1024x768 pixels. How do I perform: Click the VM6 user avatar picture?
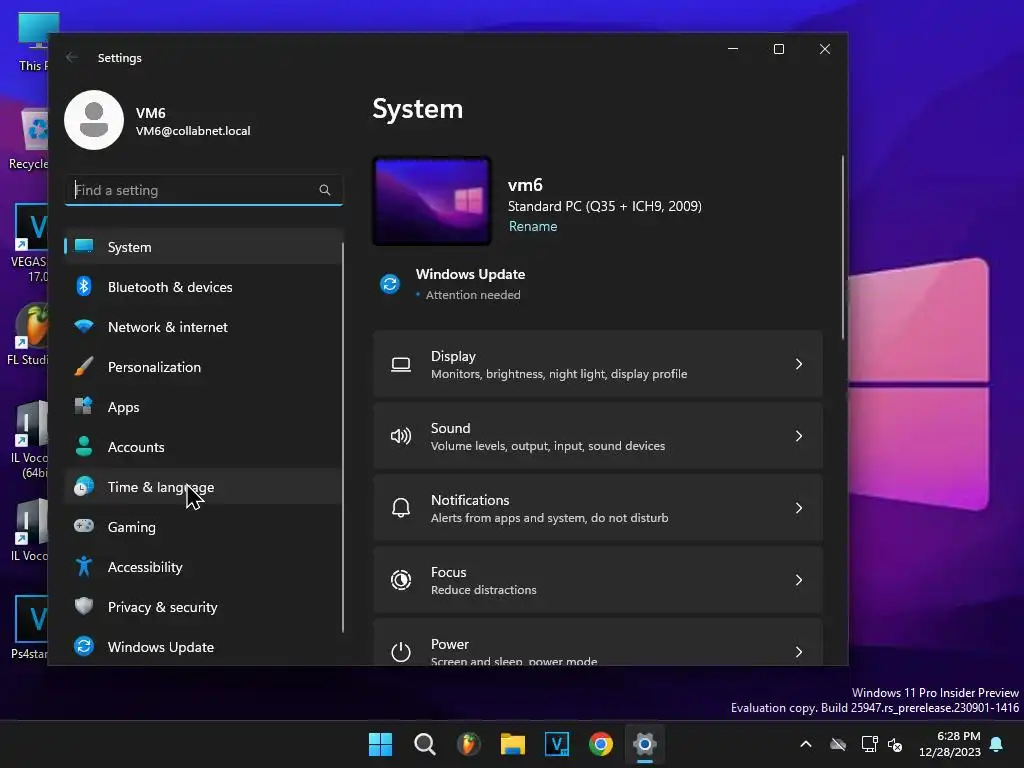(94, 120)
